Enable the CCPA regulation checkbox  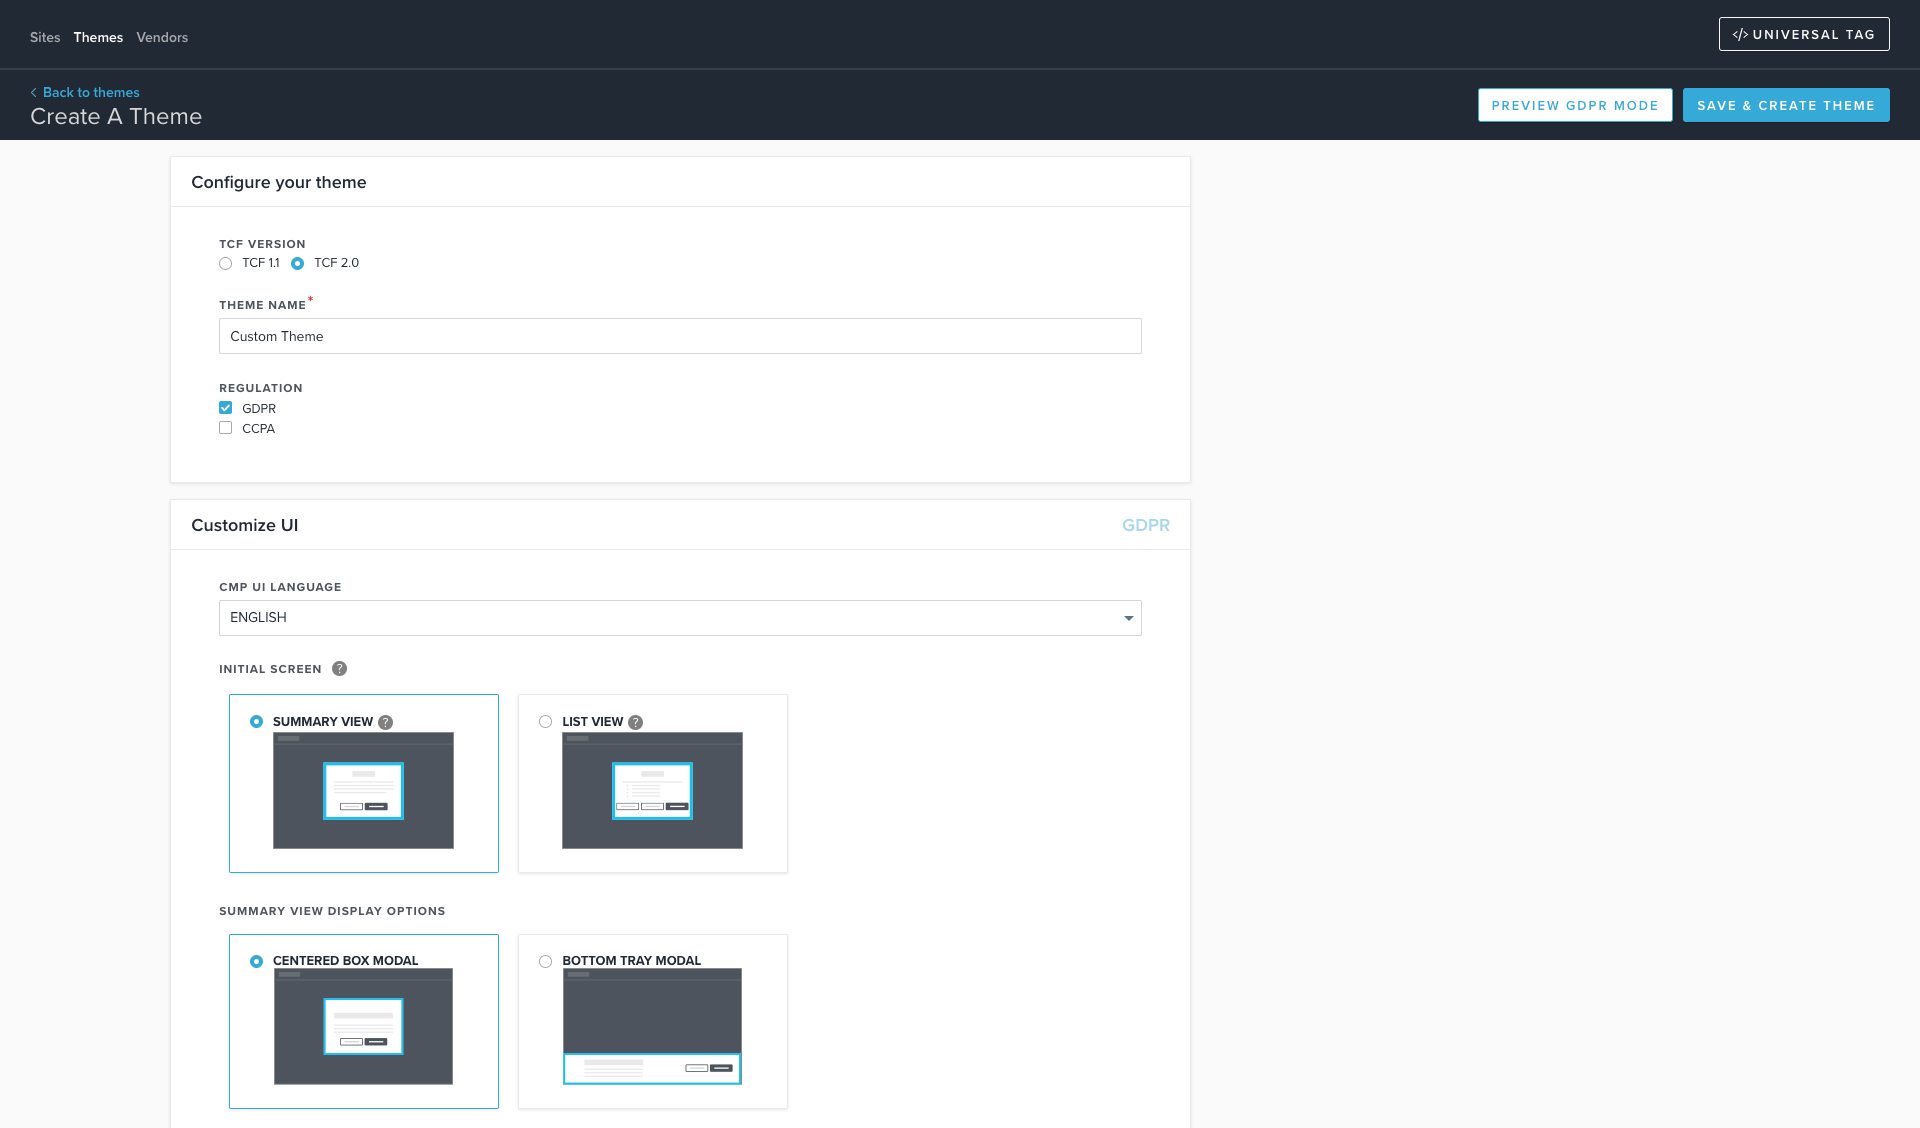(x=226, y=428)
